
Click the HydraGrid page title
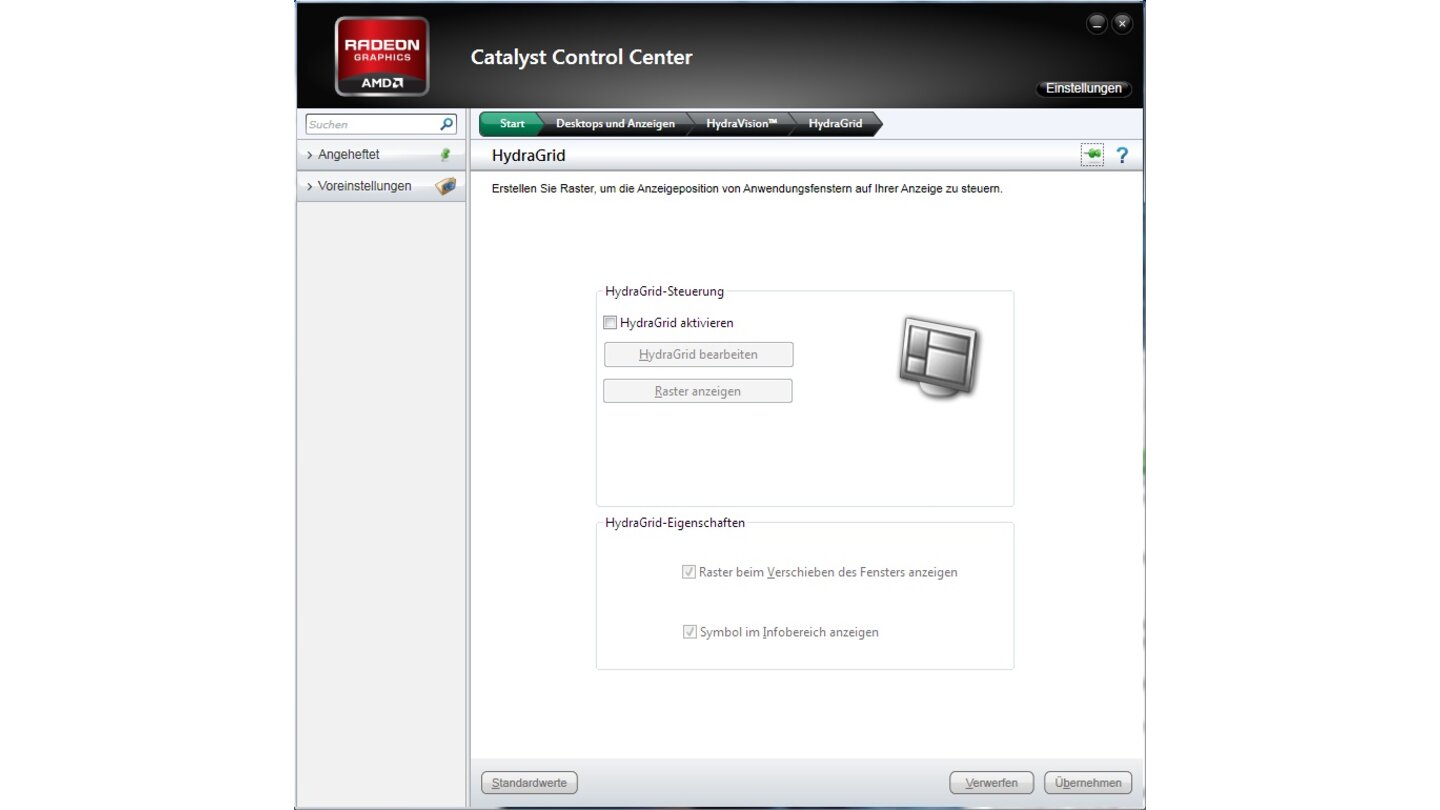tap(529, 156)
